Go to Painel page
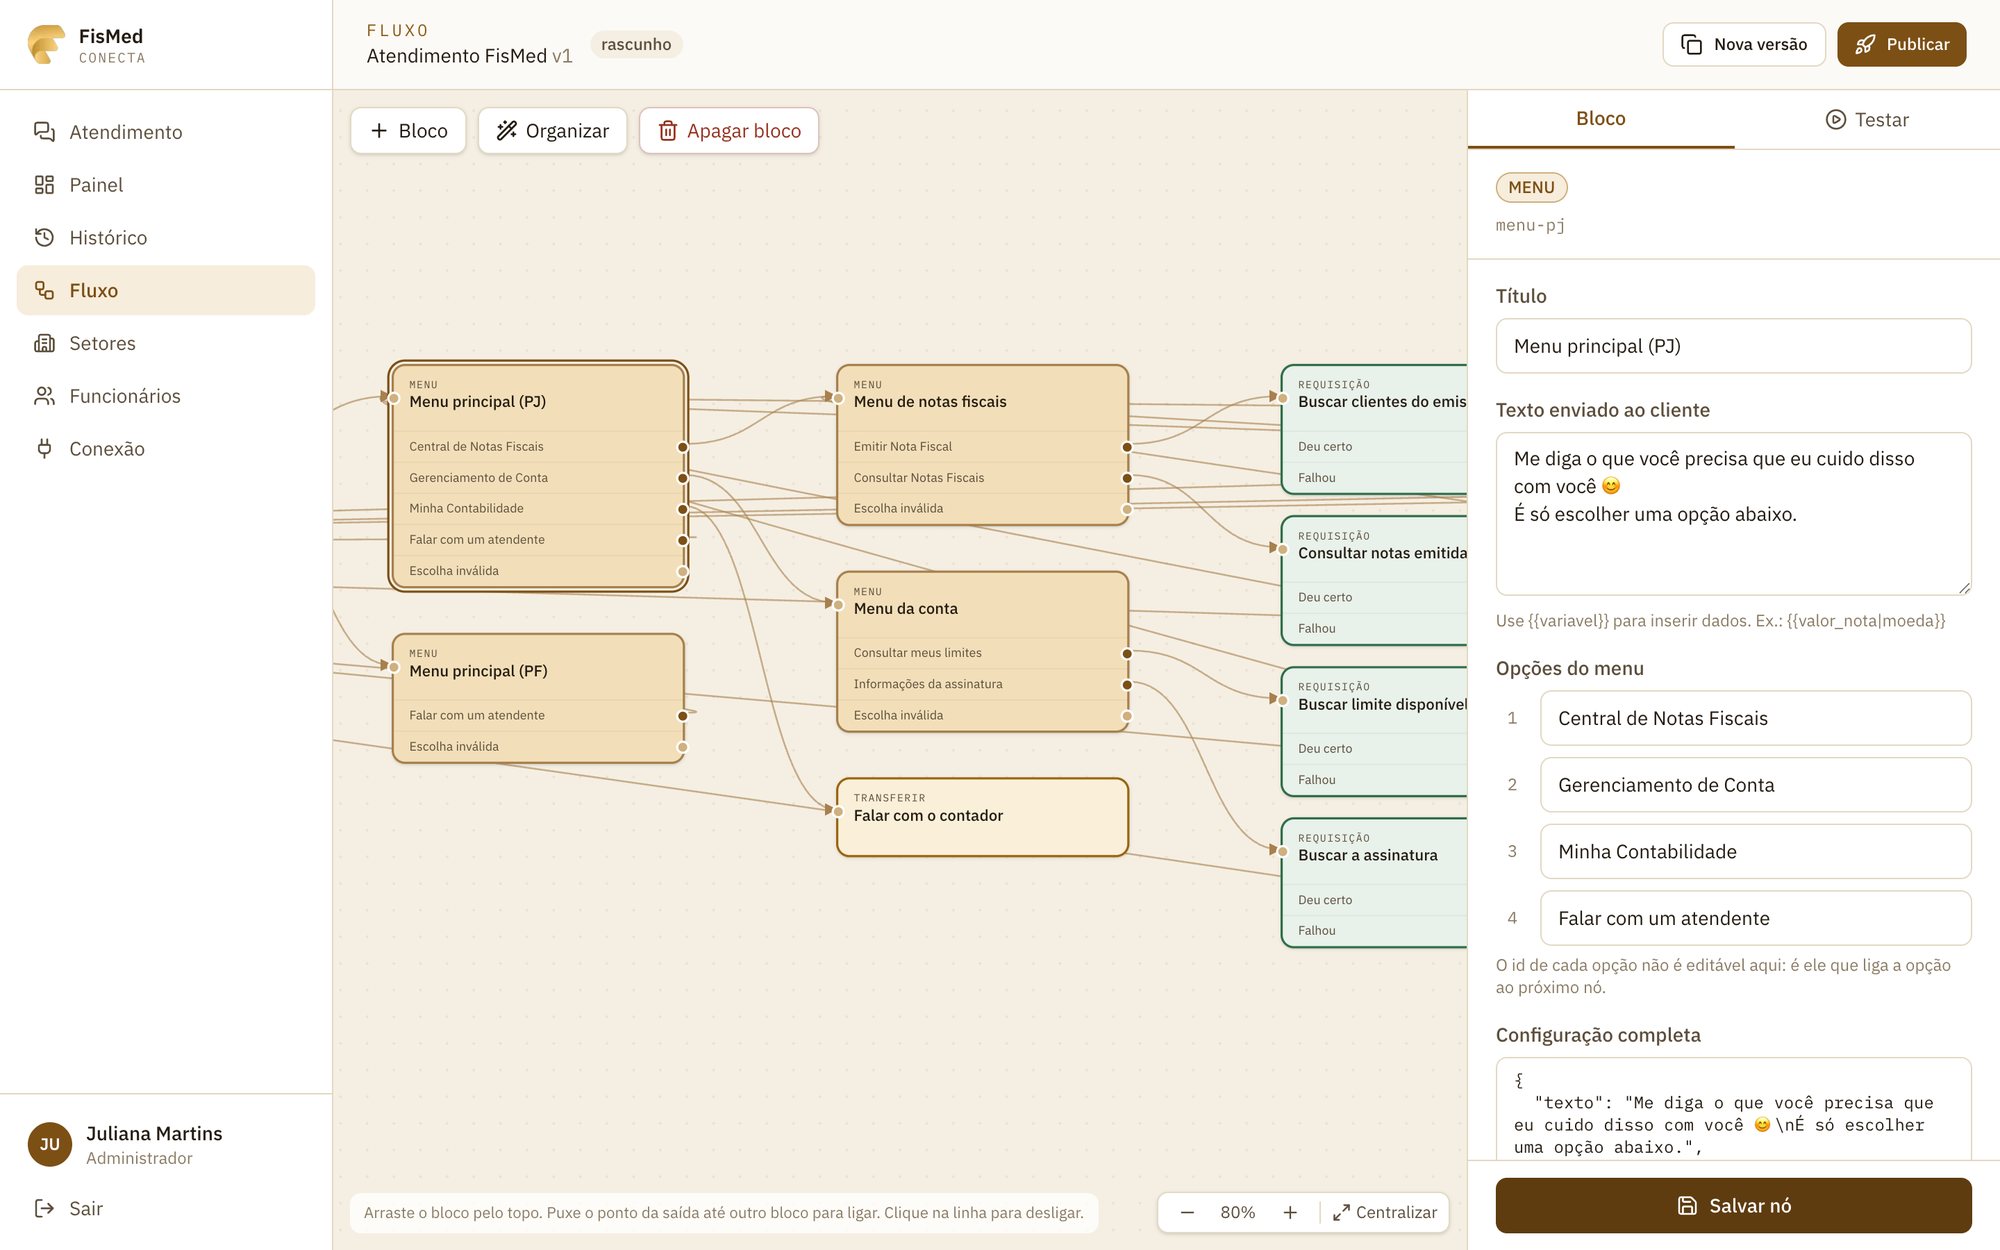2000x1250 pixels. pos(166,185)
